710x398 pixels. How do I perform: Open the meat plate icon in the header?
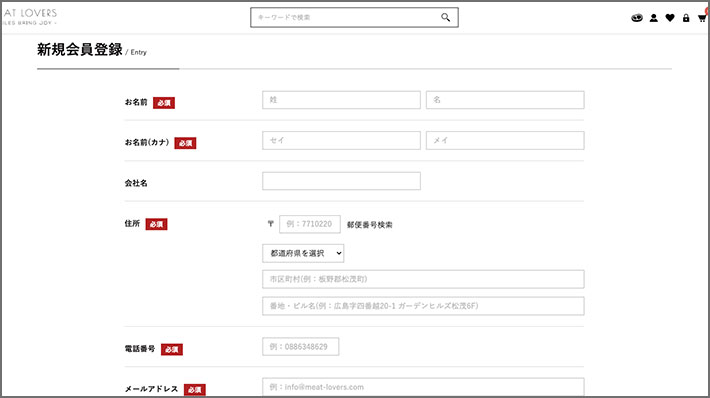tap(637, 18)
